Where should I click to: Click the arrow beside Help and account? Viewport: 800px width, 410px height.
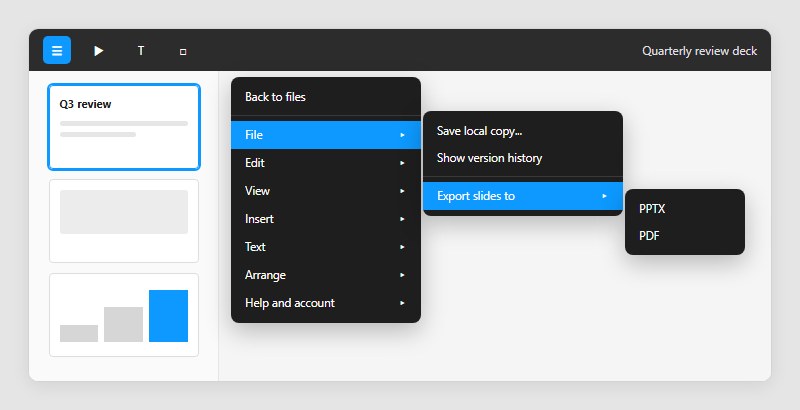pyautogui.click(x=403, y=303)
